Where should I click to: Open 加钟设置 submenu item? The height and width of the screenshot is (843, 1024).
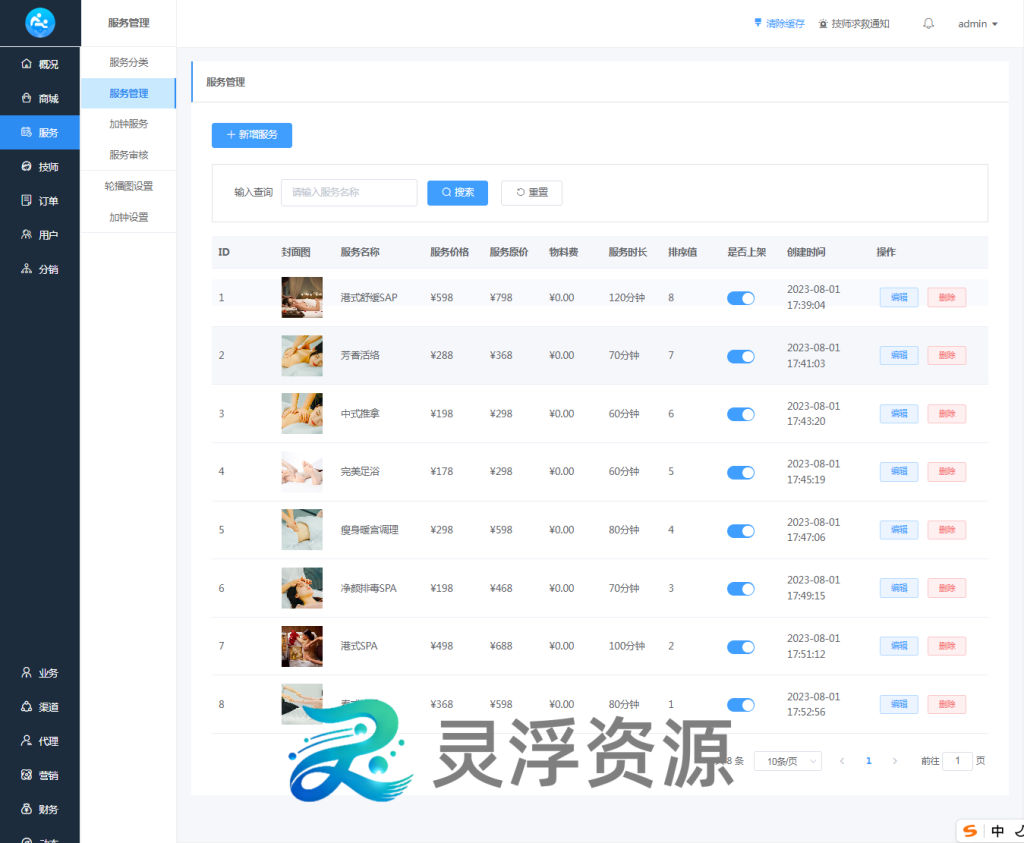tap(129, 217)
